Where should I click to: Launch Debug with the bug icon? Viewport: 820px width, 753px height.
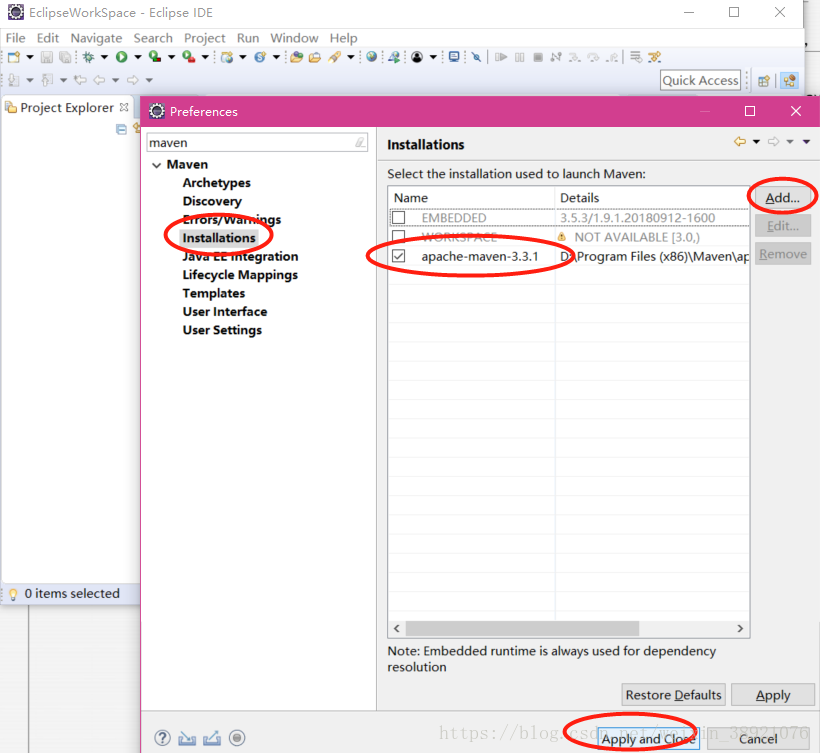pos(88,57)
